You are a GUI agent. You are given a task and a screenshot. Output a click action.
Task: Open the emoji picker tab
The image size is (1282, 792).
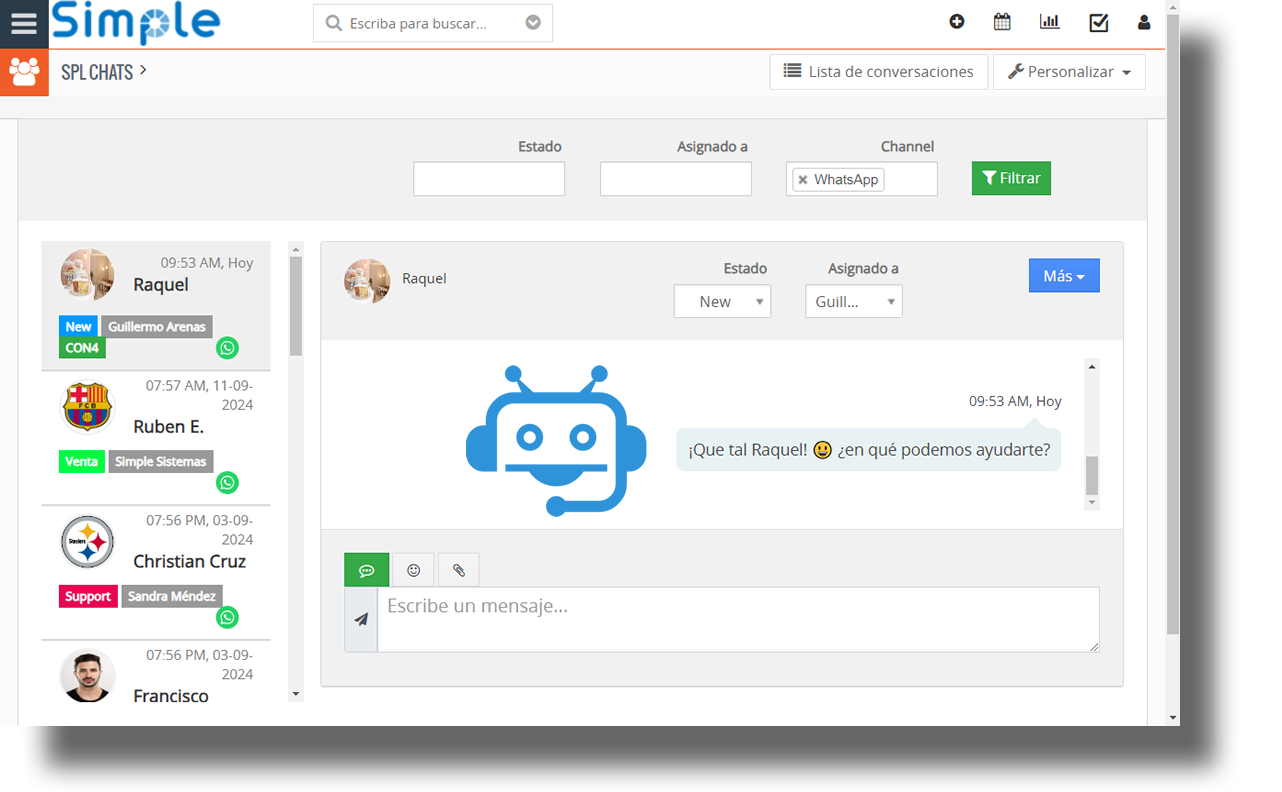pyautogui.click(x=414, y=570)
